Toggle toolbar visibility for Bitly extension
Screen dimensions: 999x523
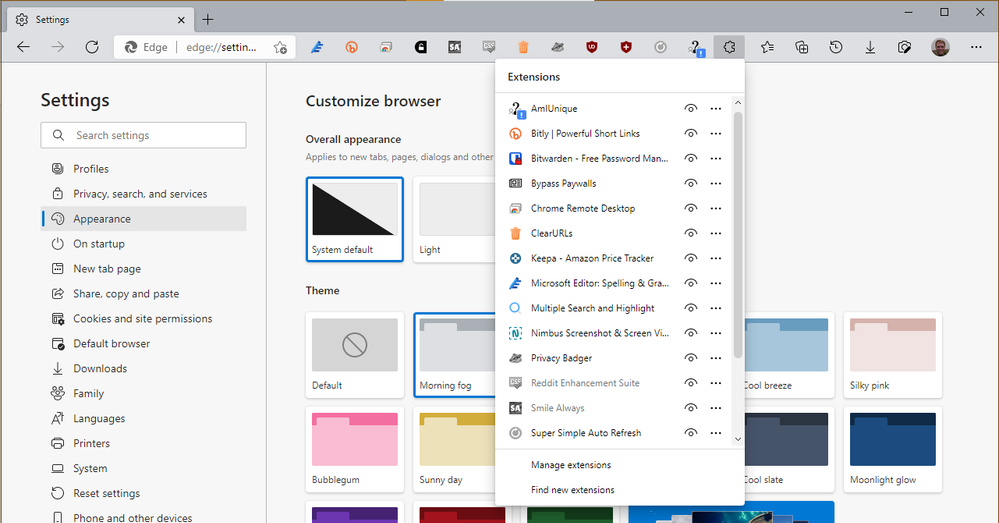(x=691, y=133)
